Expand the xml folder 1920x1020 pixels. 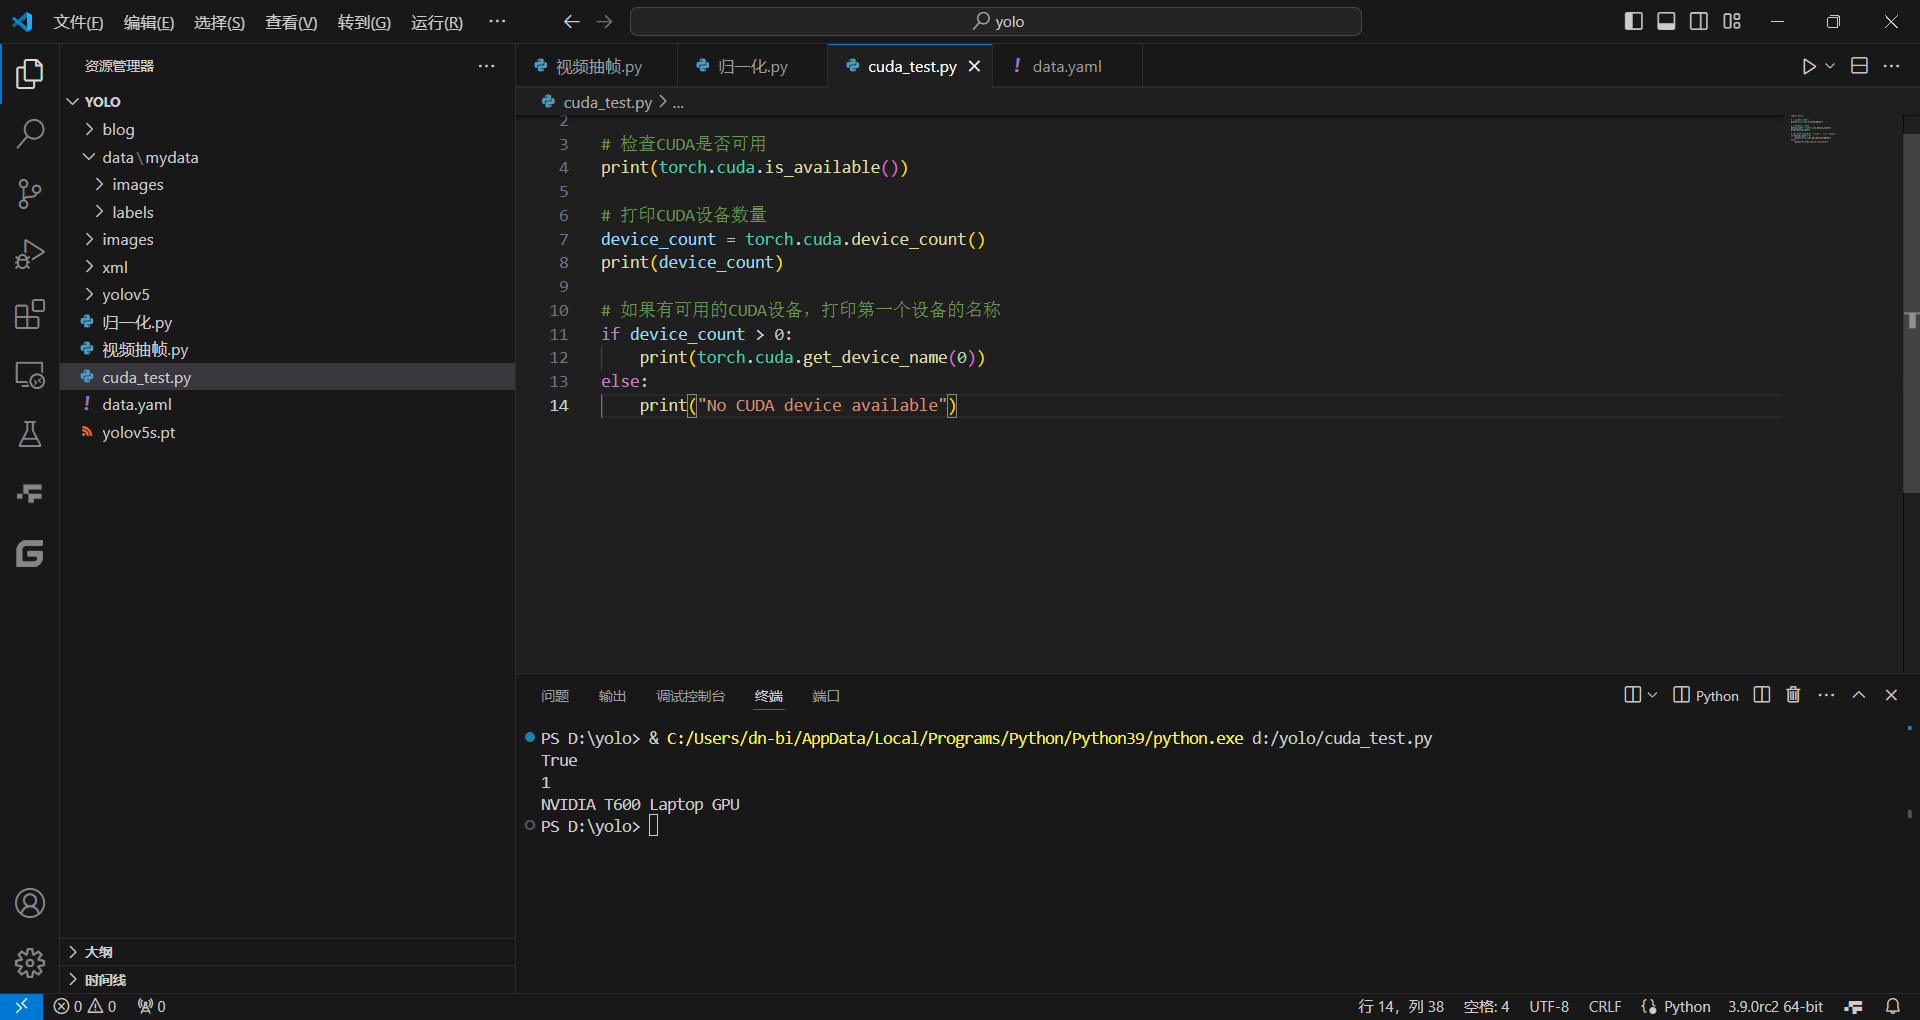89,267
